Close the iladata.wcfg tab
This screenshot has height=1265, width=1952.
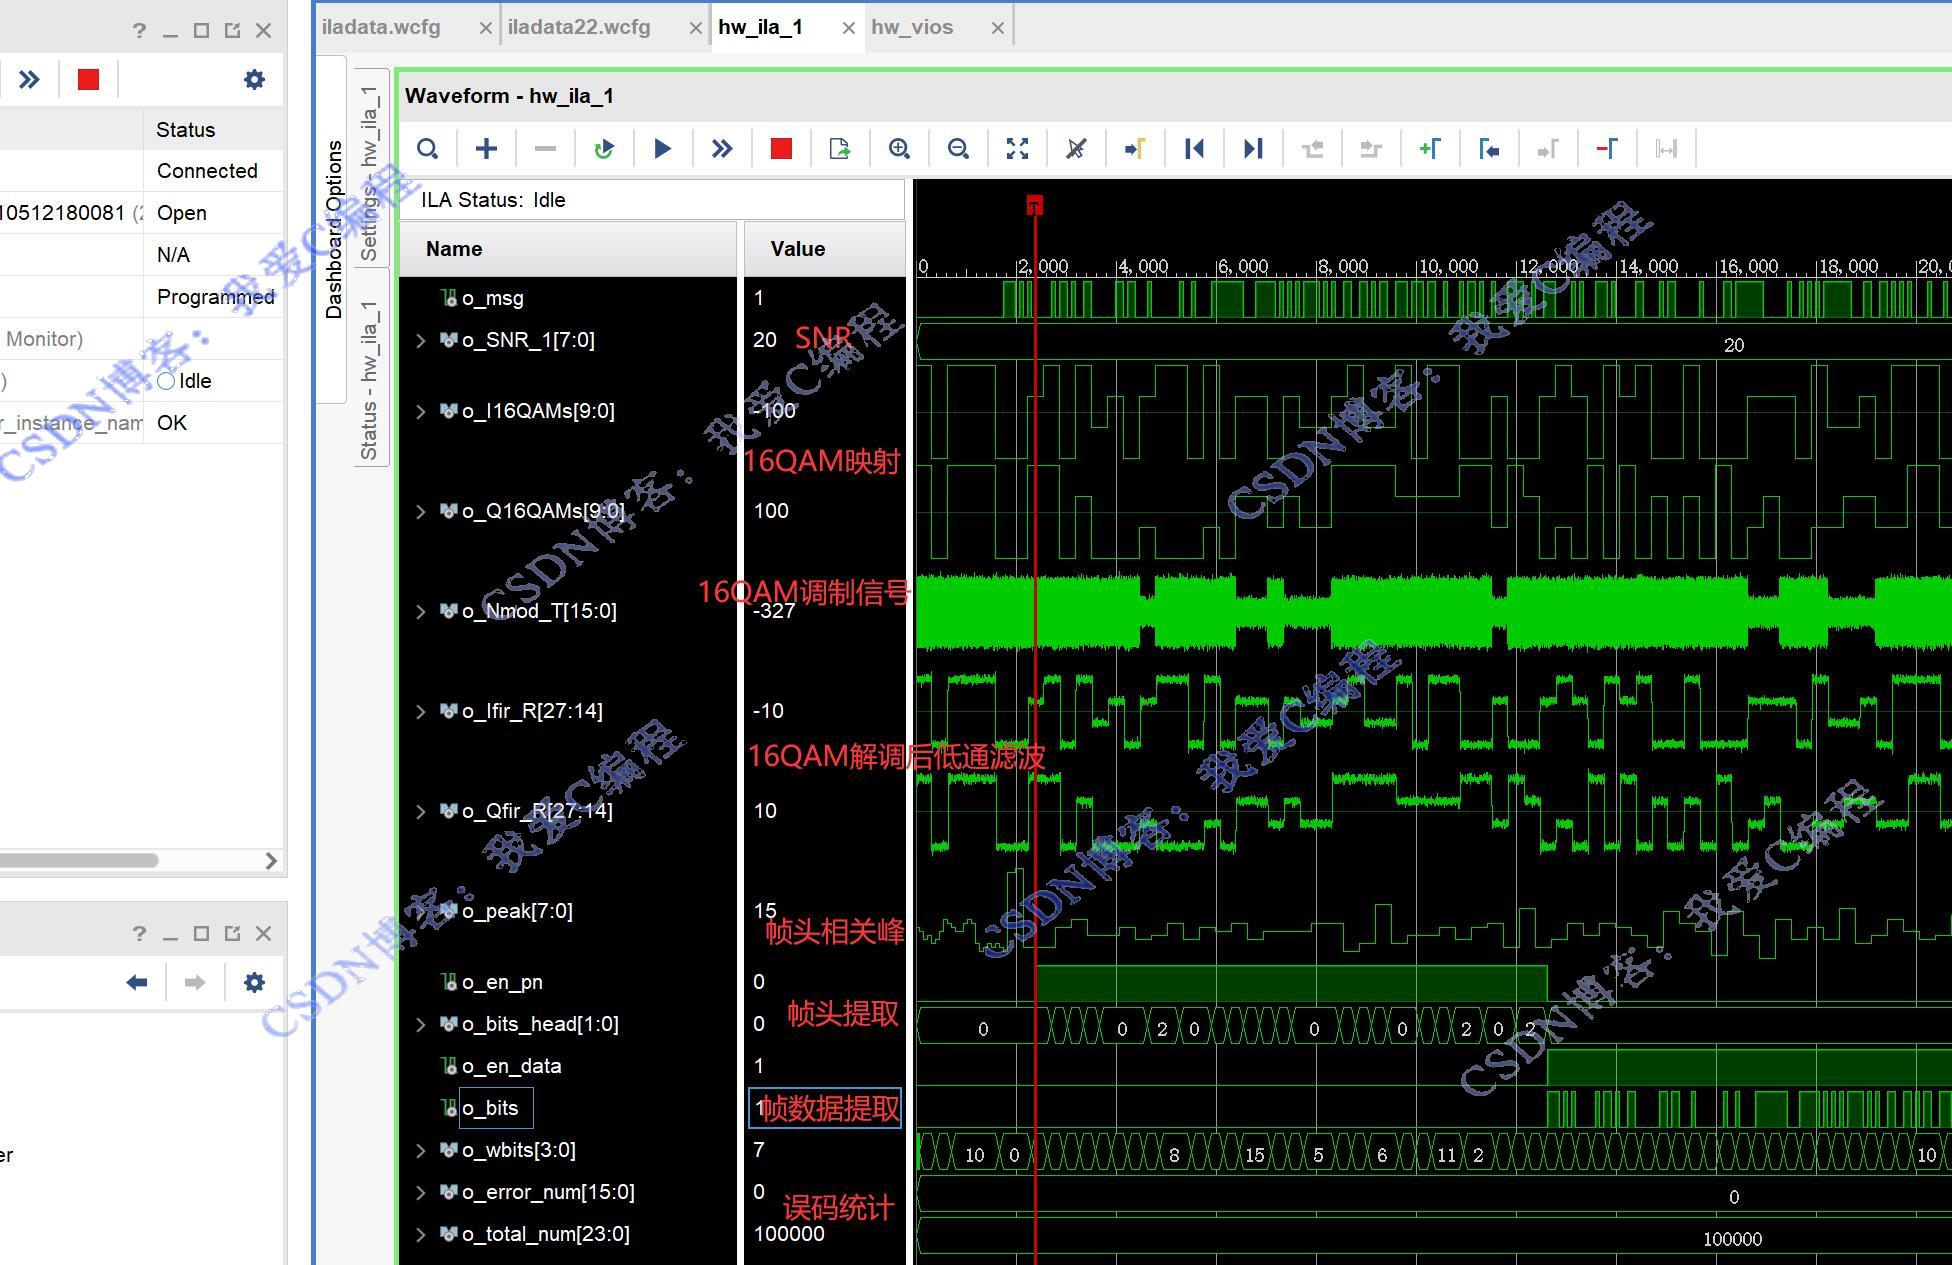(485, 28)
